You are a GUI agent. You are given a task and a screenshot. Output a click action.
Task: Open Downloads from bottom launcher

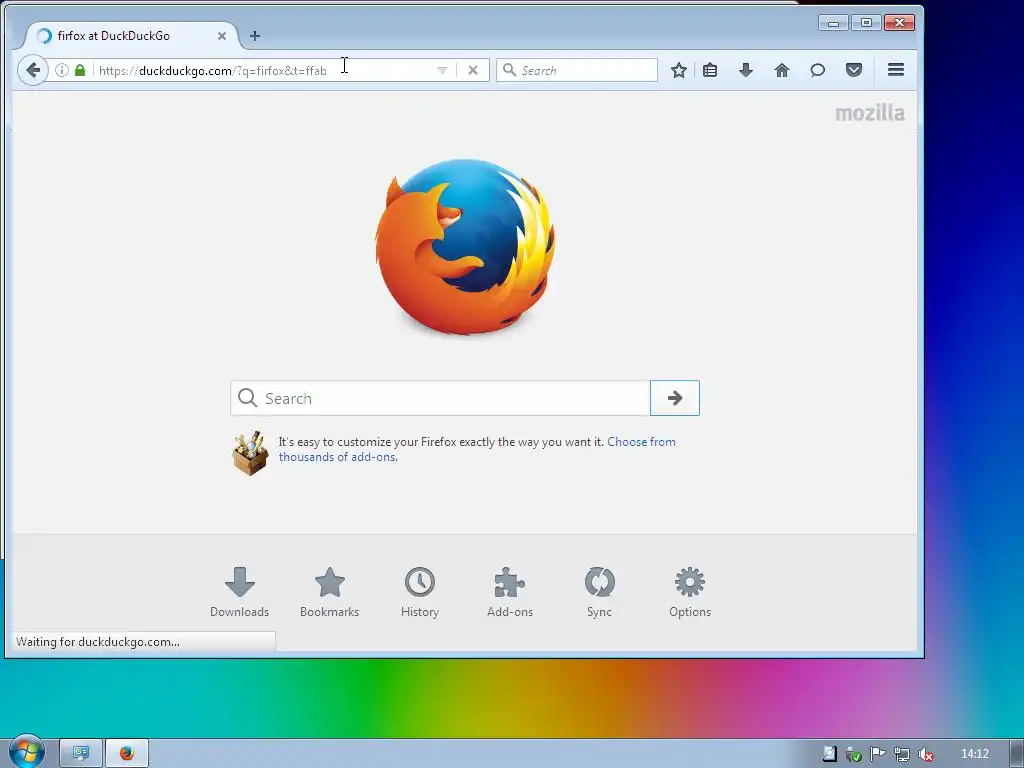coord(239,592)
